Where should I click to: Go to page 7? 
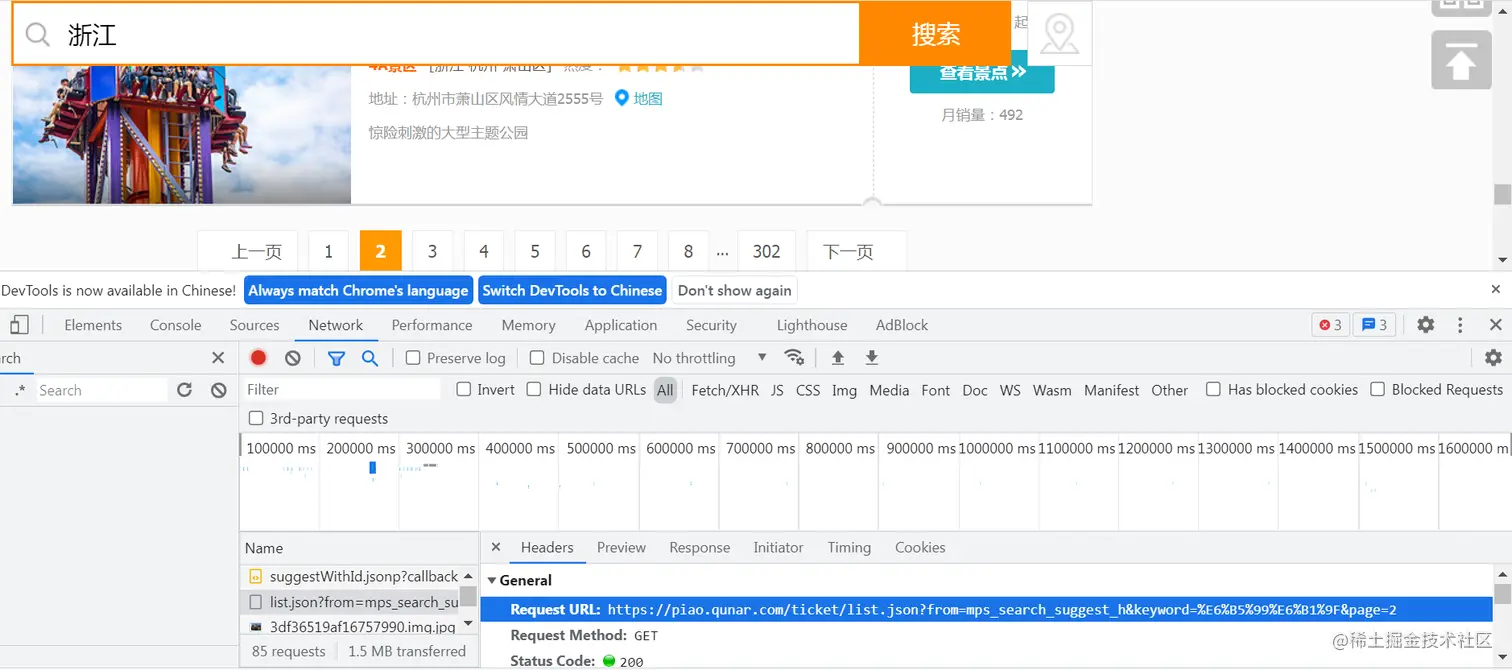637,251
